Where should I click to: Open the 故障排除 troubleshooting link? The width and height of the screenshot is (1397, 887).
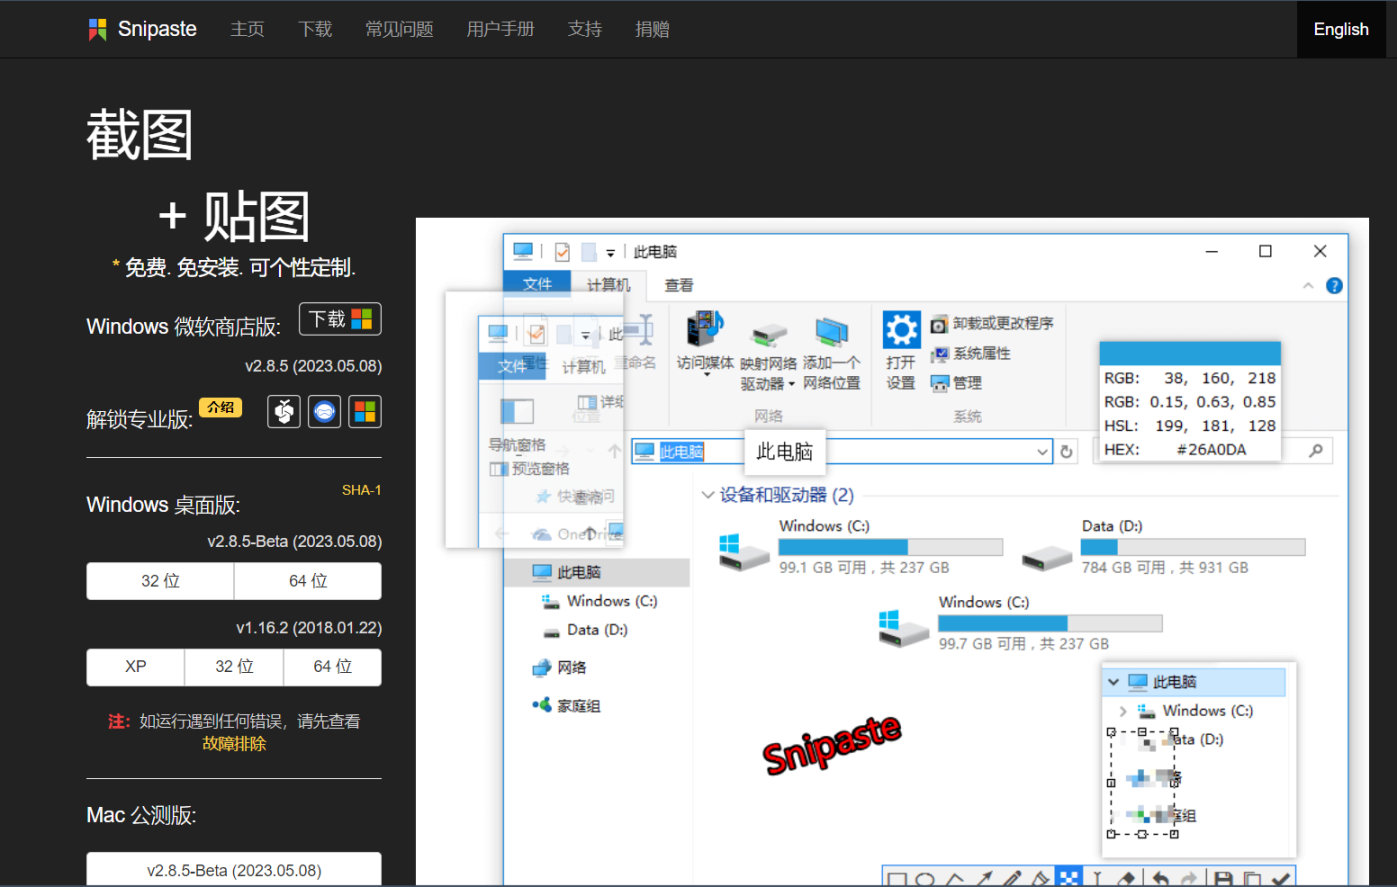point(234,744)
